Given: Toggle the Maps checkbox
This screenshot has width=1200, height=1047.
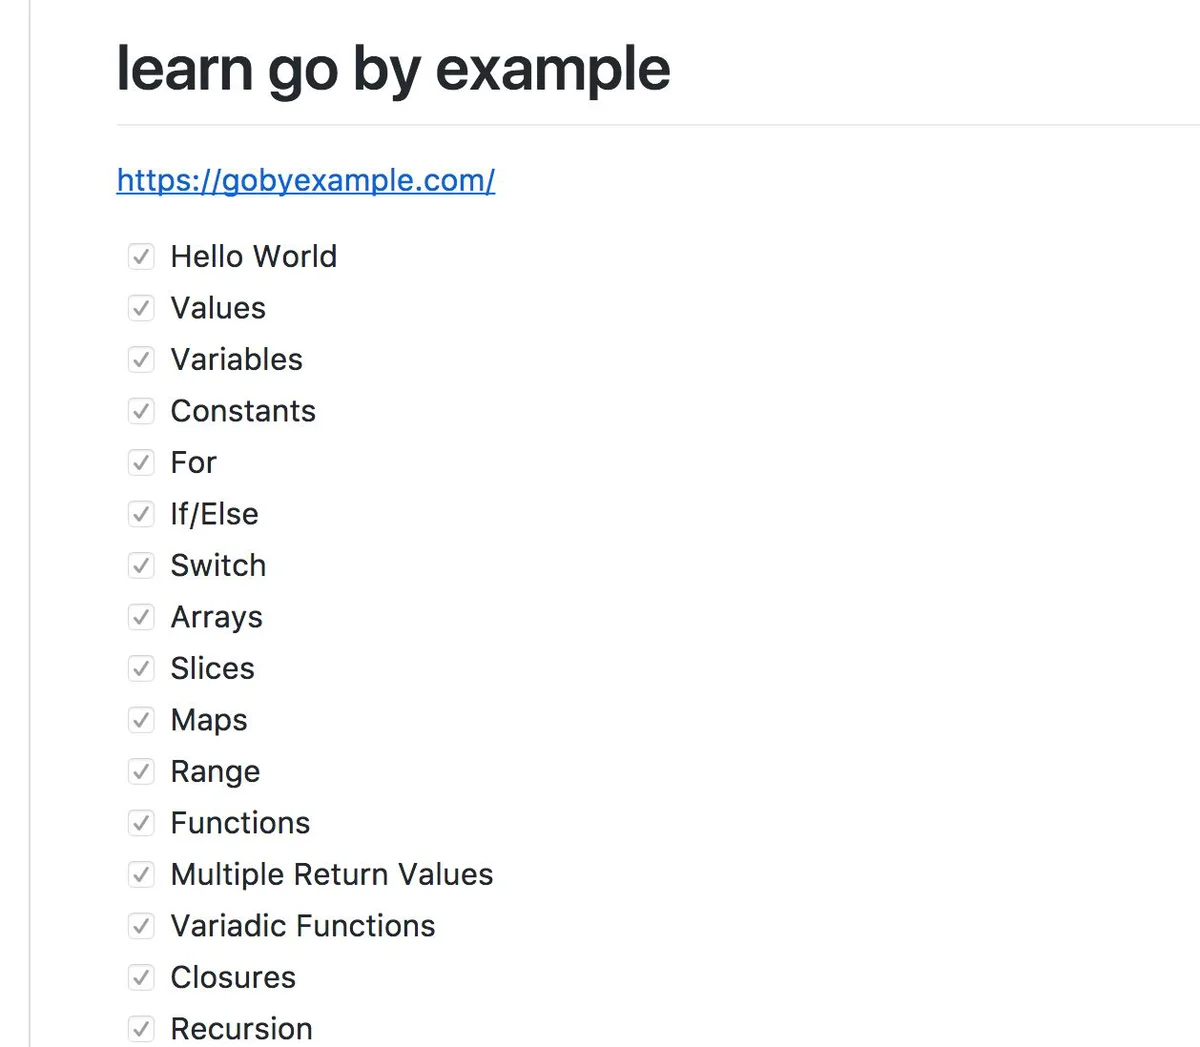Looking at the screenshot, I should [x=141, y=720].
